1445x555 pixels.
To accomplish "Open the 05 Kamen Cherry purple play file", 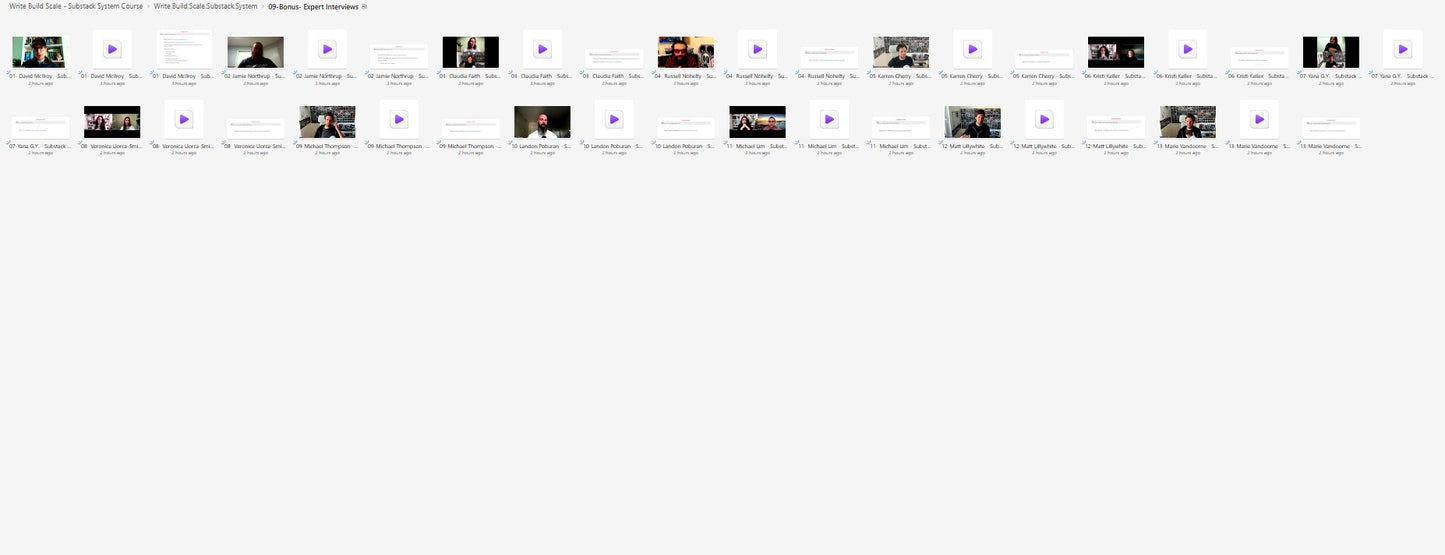I will [x=972, y=49].
